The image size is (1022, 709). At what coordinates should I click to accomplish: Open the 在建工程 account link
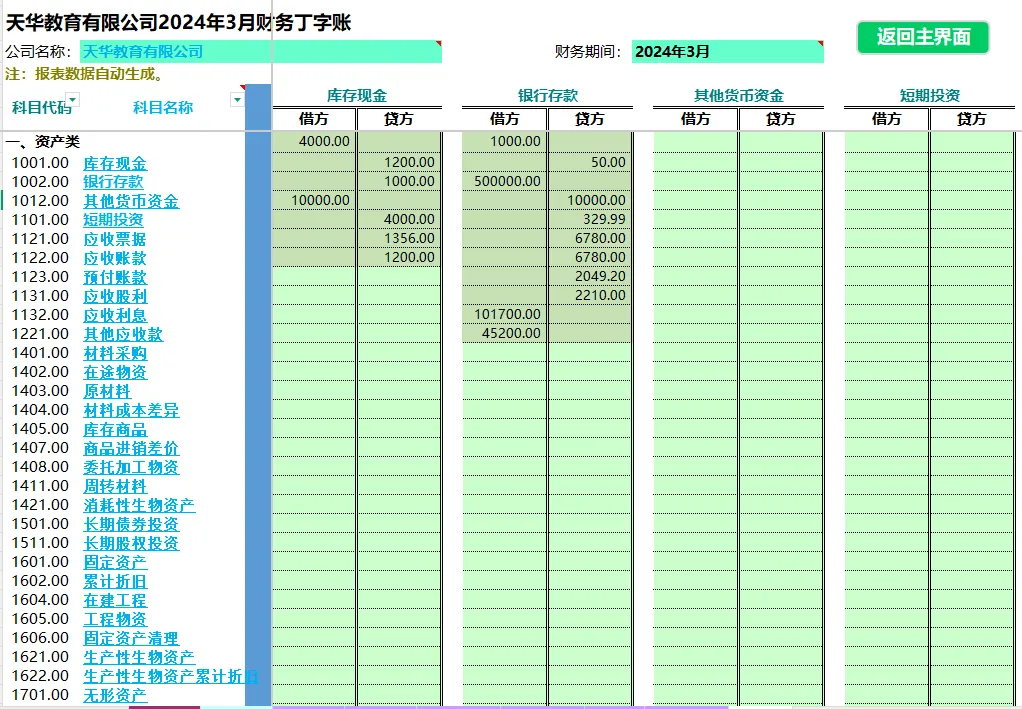(115, 600)
